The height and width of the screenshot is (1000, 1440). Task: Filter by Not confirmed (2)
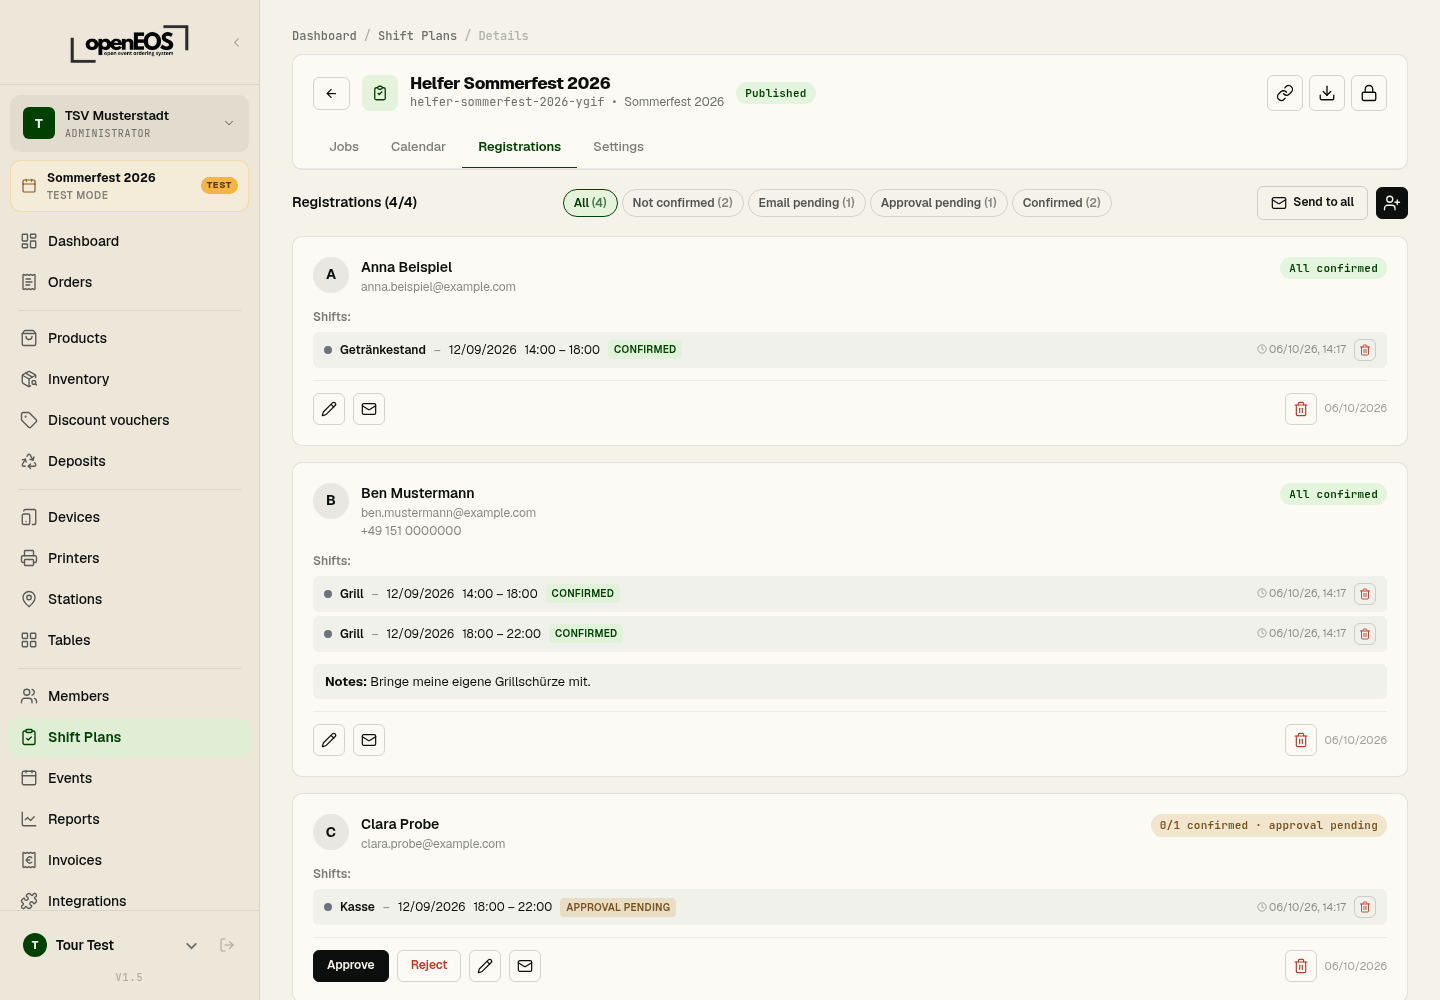[x=682, y=203]
